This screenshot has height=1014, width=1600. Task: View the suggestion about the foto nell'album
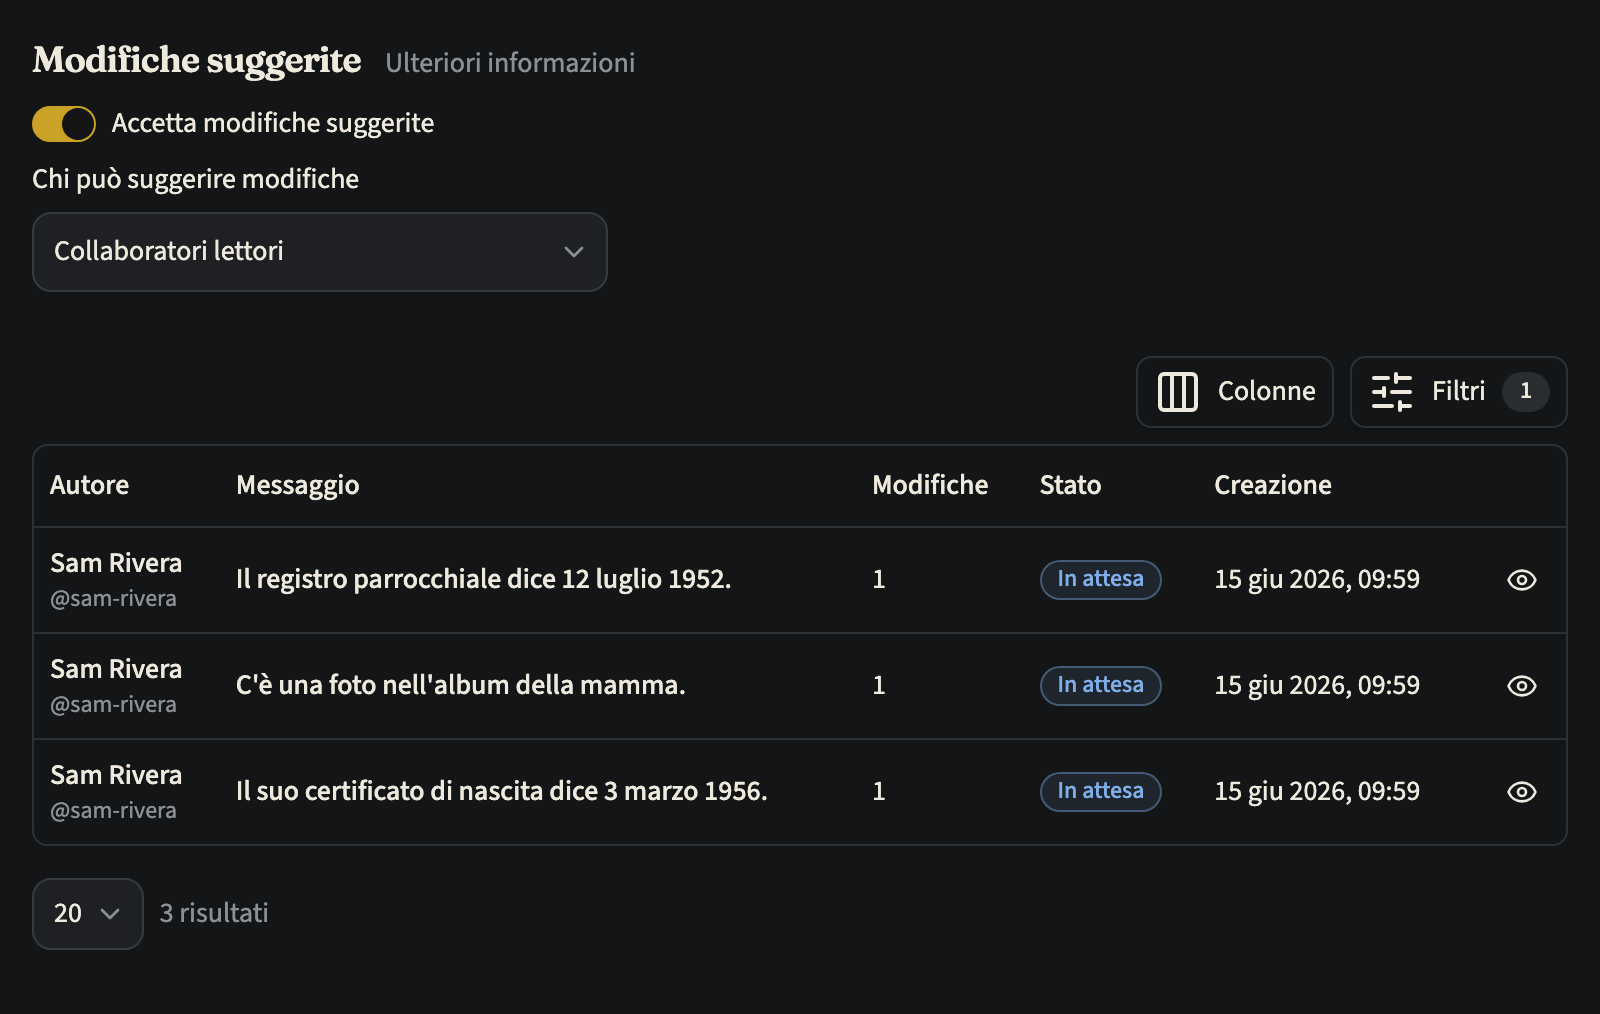(x=1522, y=686)
